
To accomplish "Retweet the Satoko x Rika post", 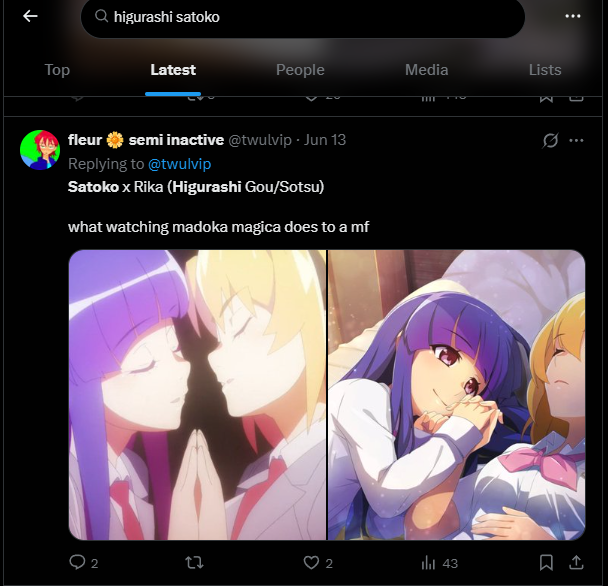I will coord(194,562).
